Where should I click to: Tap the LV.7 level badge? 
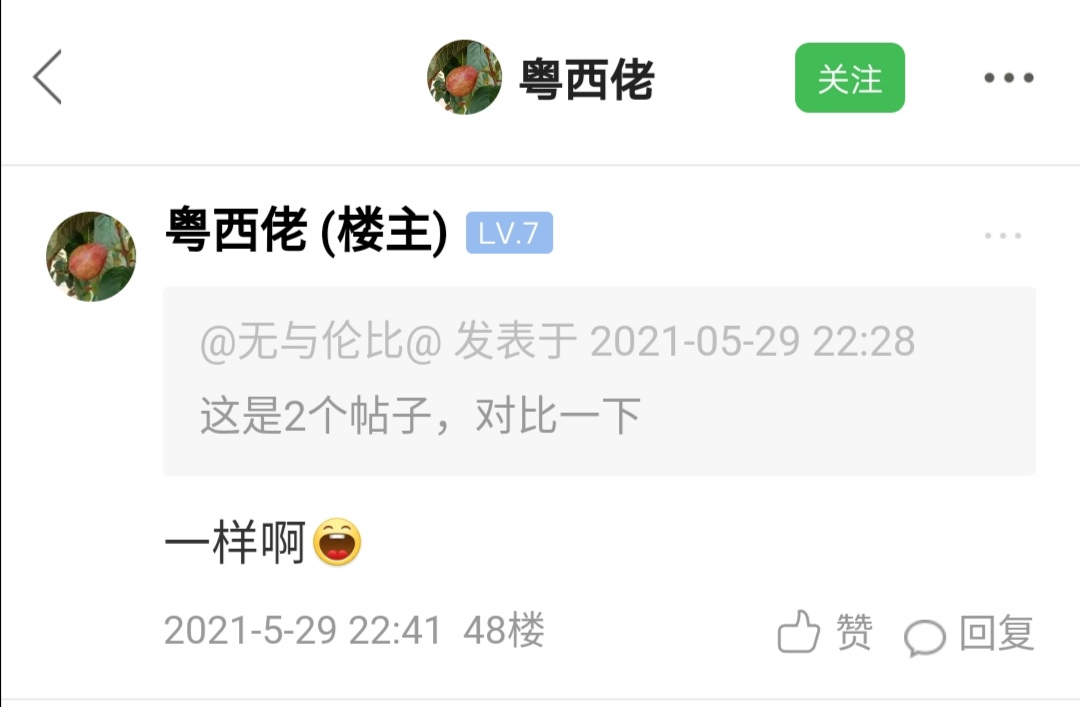[509, 233]
